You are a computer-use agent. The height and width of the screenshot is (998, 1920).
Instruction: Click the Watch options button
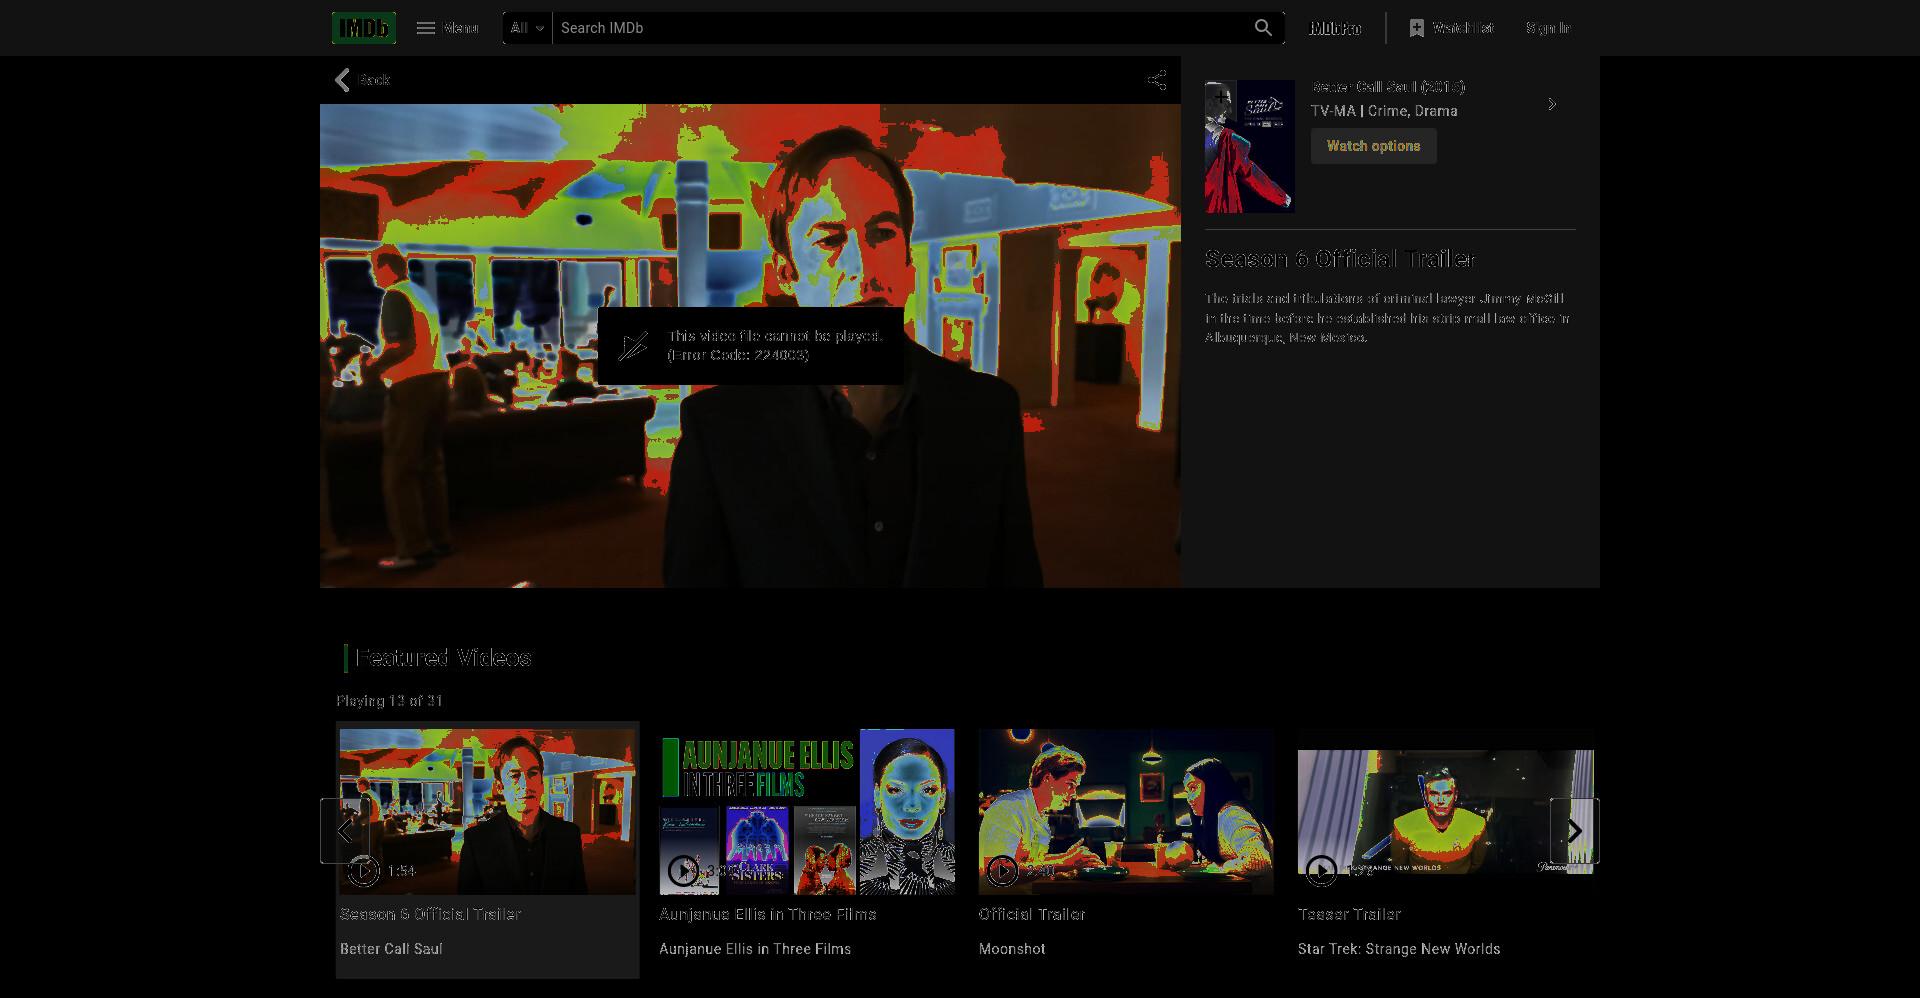(x=1373, y=146)
